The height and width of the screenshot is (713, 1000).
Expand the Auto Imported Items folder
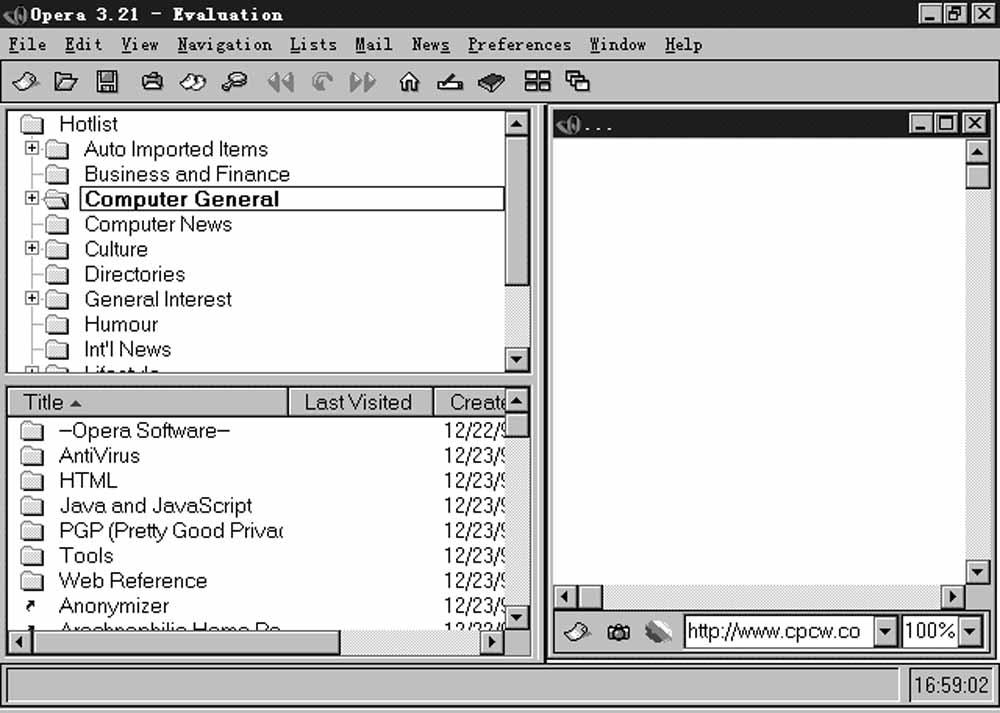(x=31, y=148)
